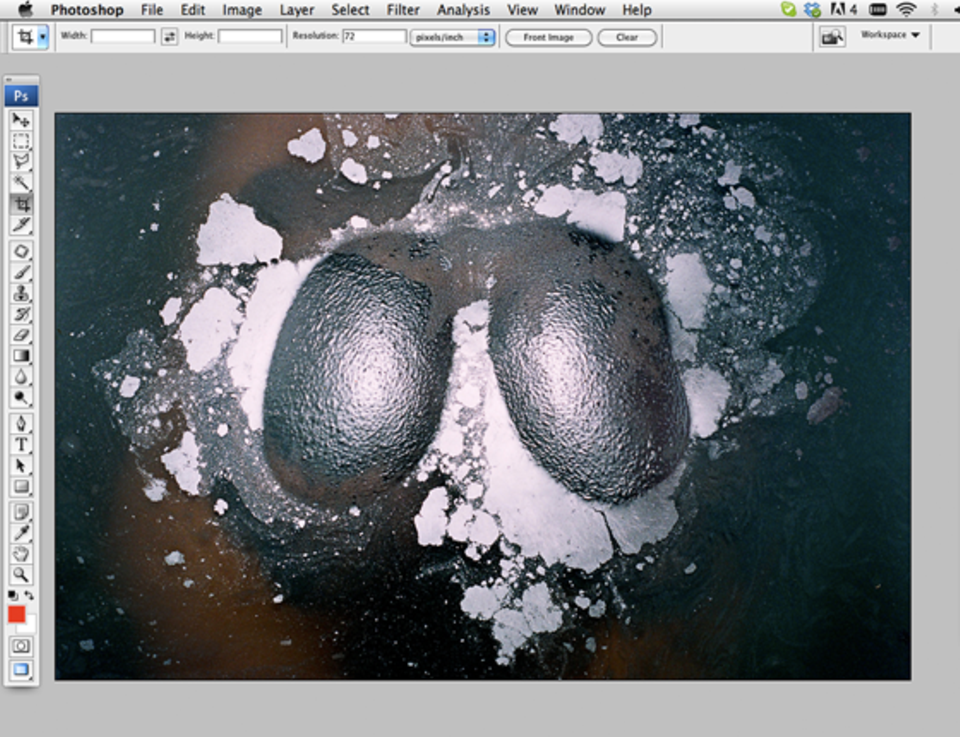Open the Filter menu
The height and width of the screenshot is (737, 960).
403,10
